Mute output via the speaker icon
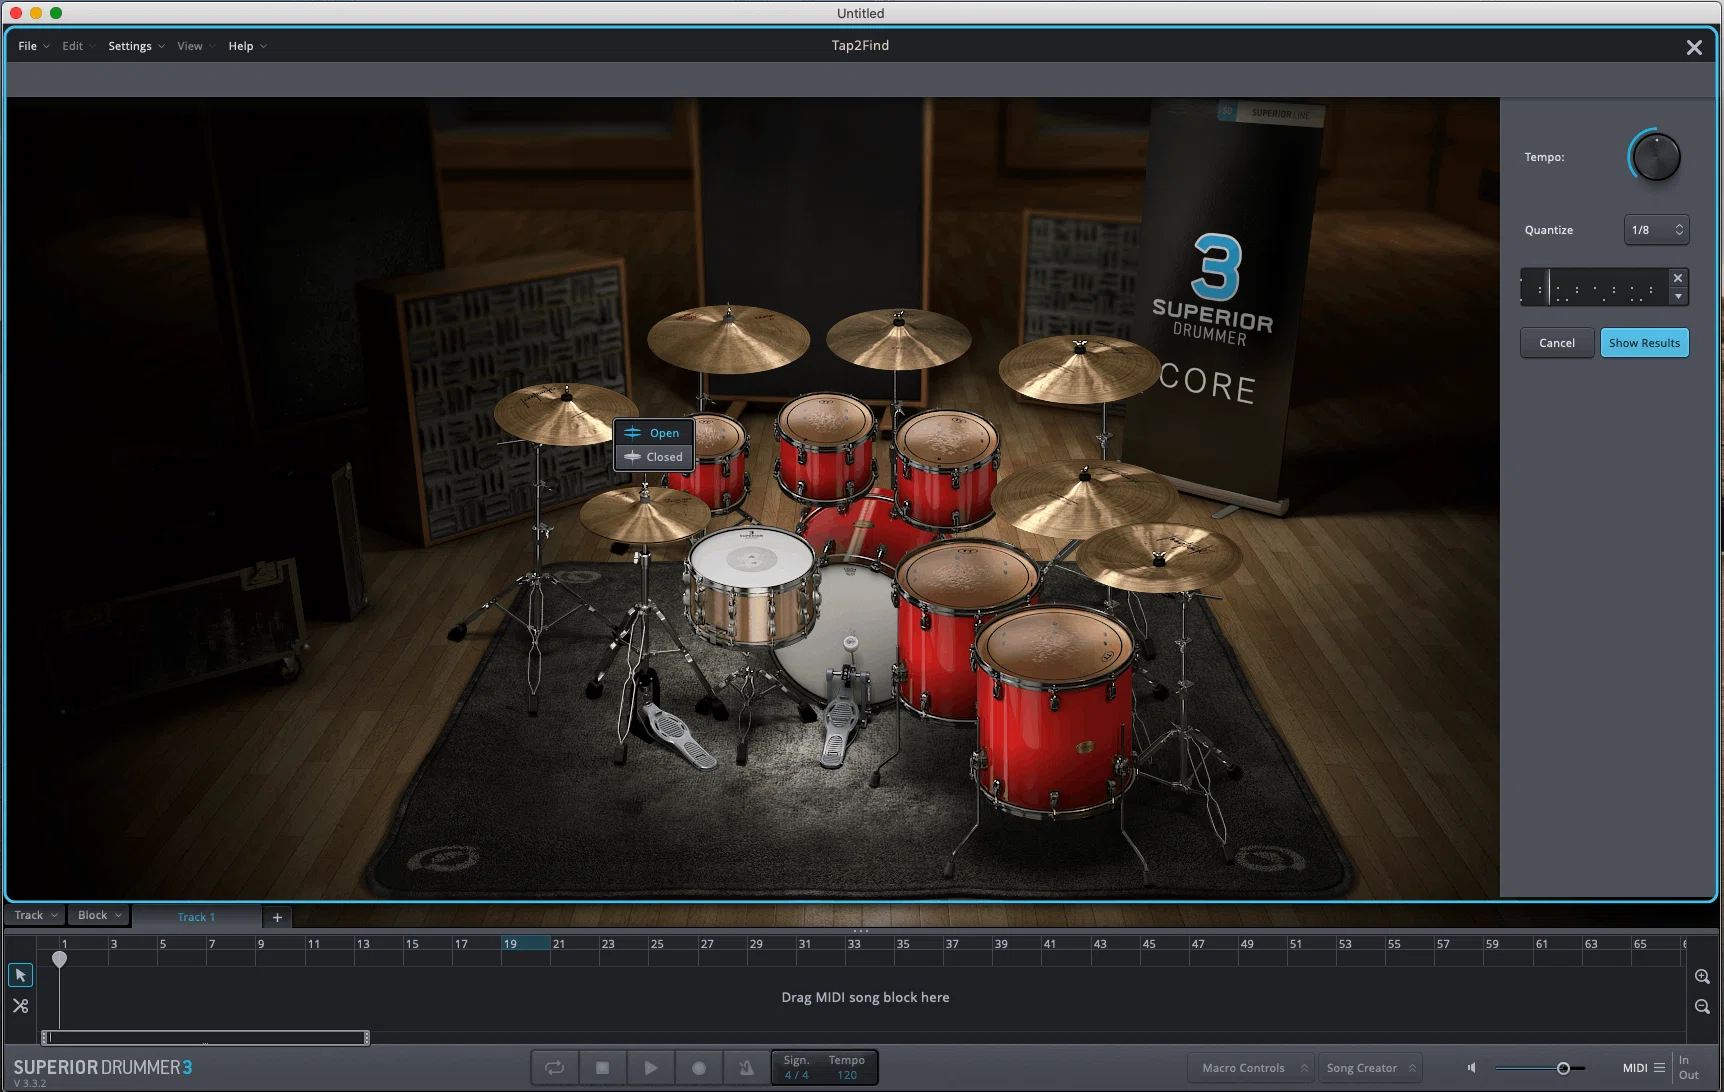 pyautogui.click(x=1471, y=1068)
